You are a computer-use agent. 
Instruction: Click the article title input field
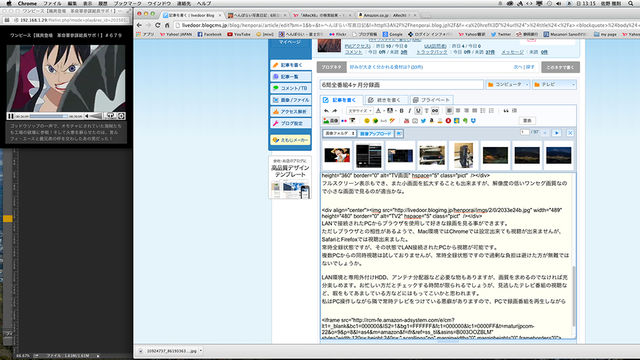coord(401,85)
